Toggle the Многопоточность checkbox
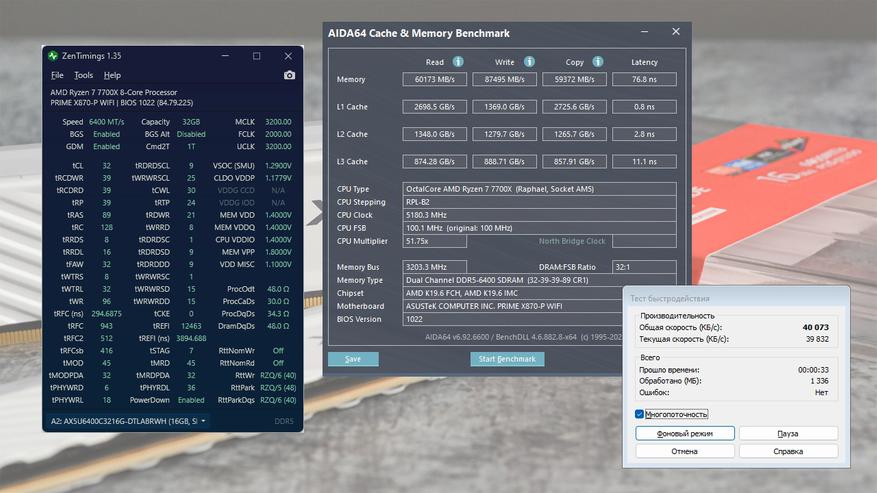This screenshot has height=493, width=877. point(640,414)
